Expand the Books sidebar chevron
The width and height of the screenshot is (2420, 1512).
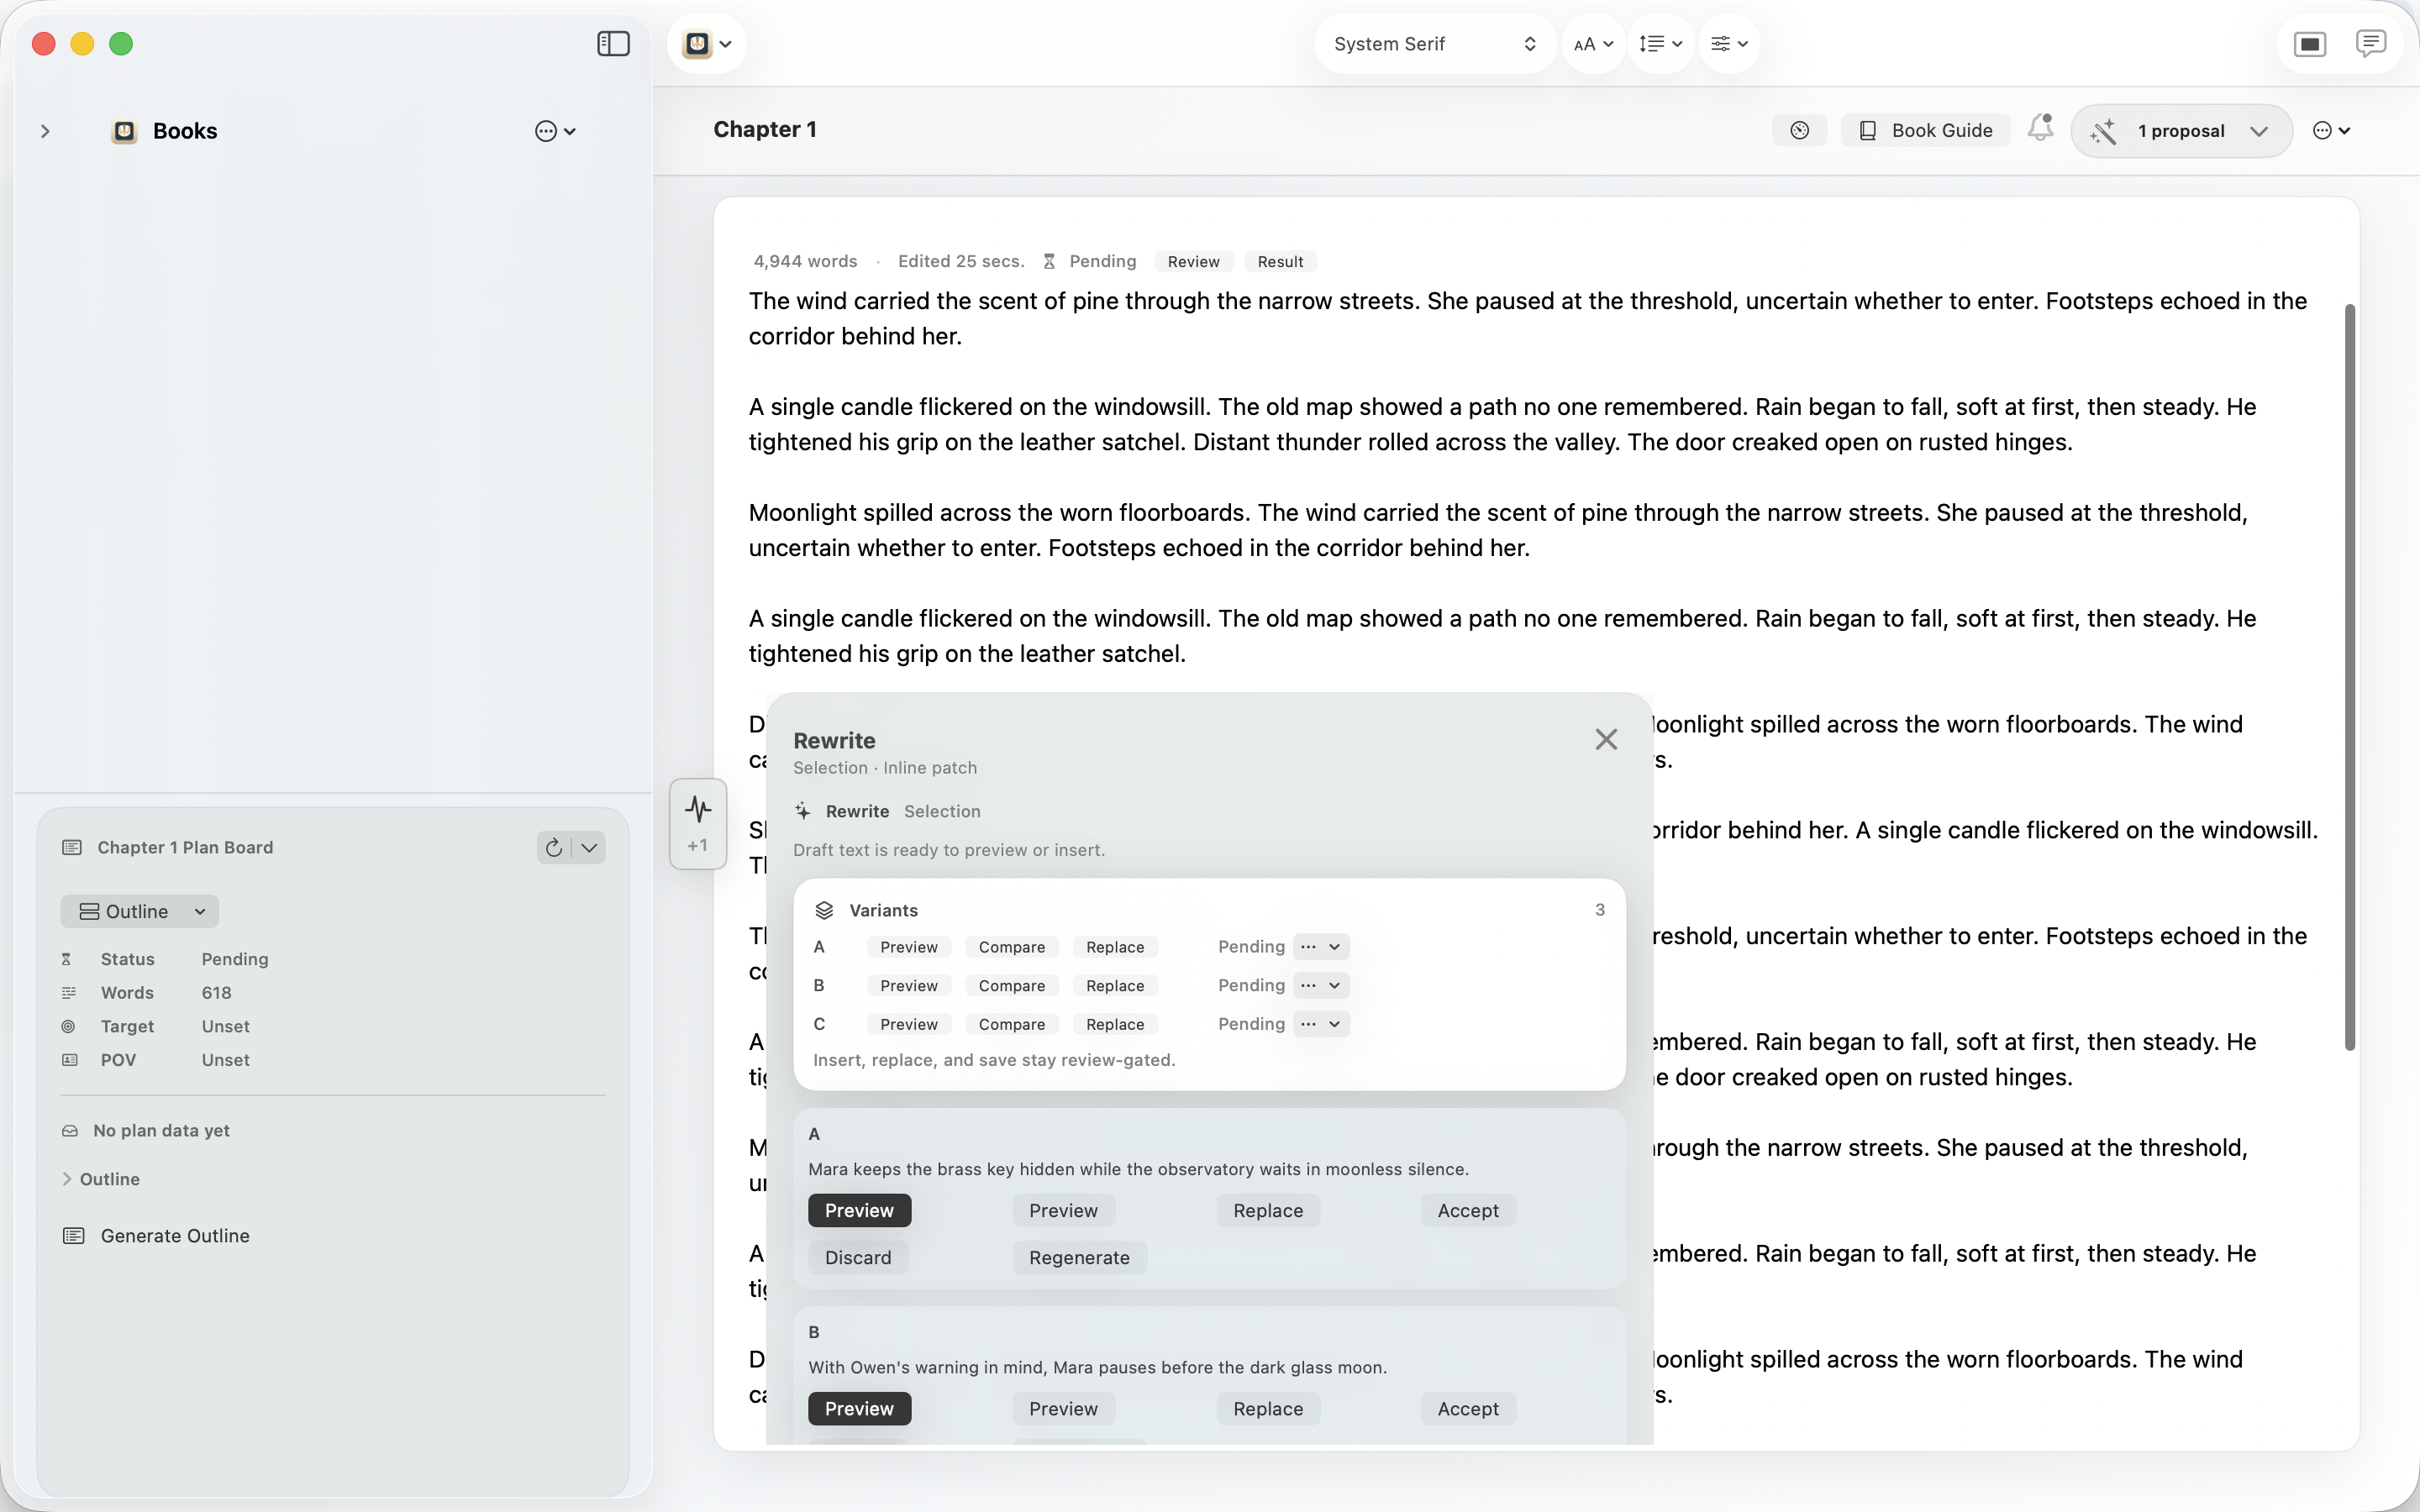coord(45,131)
